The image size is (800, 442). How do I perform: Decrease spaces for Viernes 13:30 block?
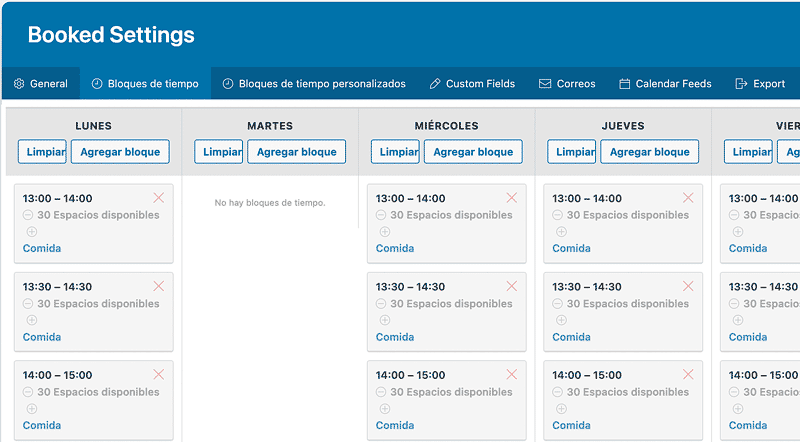(734, 304)
